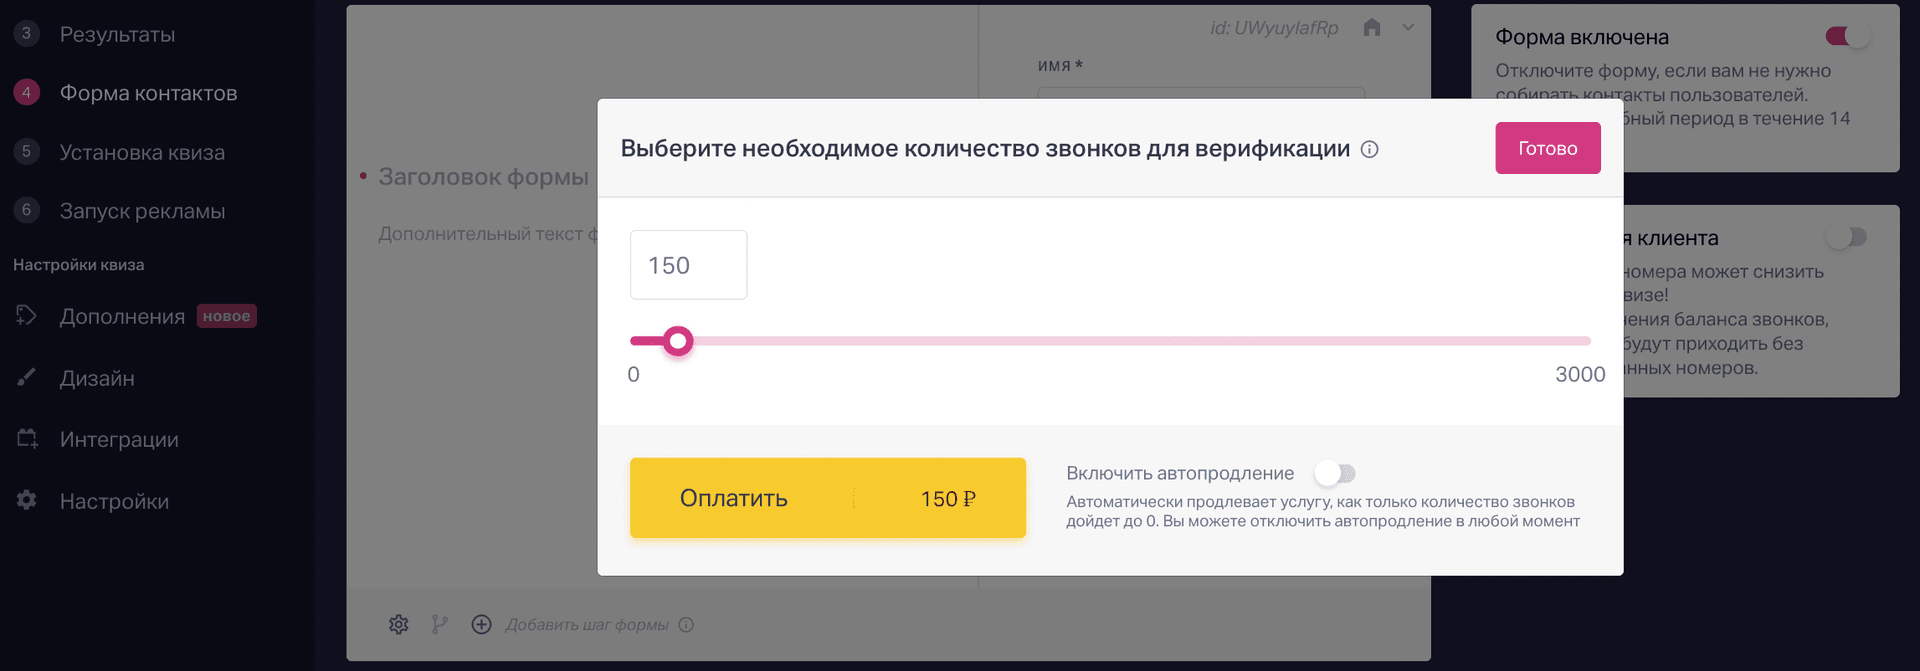The height and width of the screenshot is (671, 1920).
Task: Toggle the client phone verification switch
Action: [1846, 238]
